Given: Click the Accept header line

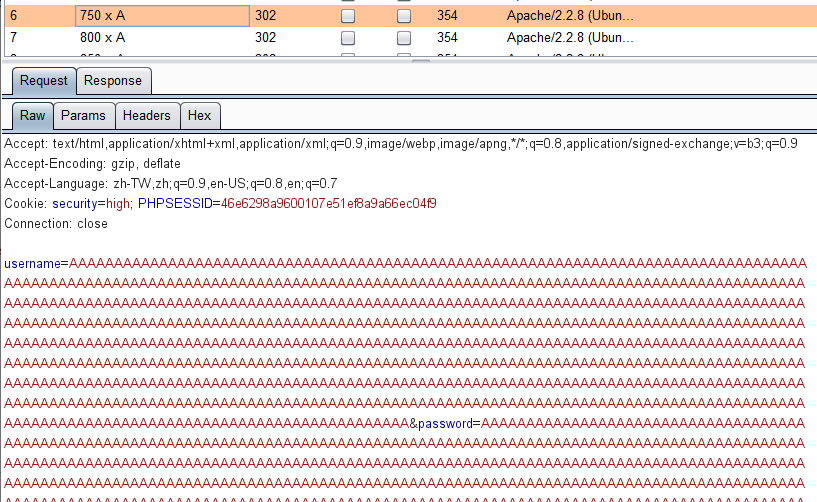Looking at the screenshot, I should click(401, 144).
